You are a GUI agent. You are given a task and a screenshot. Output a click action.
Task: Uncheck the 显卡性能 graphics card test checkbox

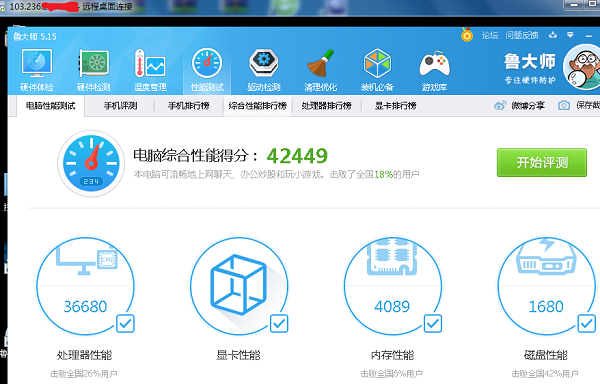(279, 324)
